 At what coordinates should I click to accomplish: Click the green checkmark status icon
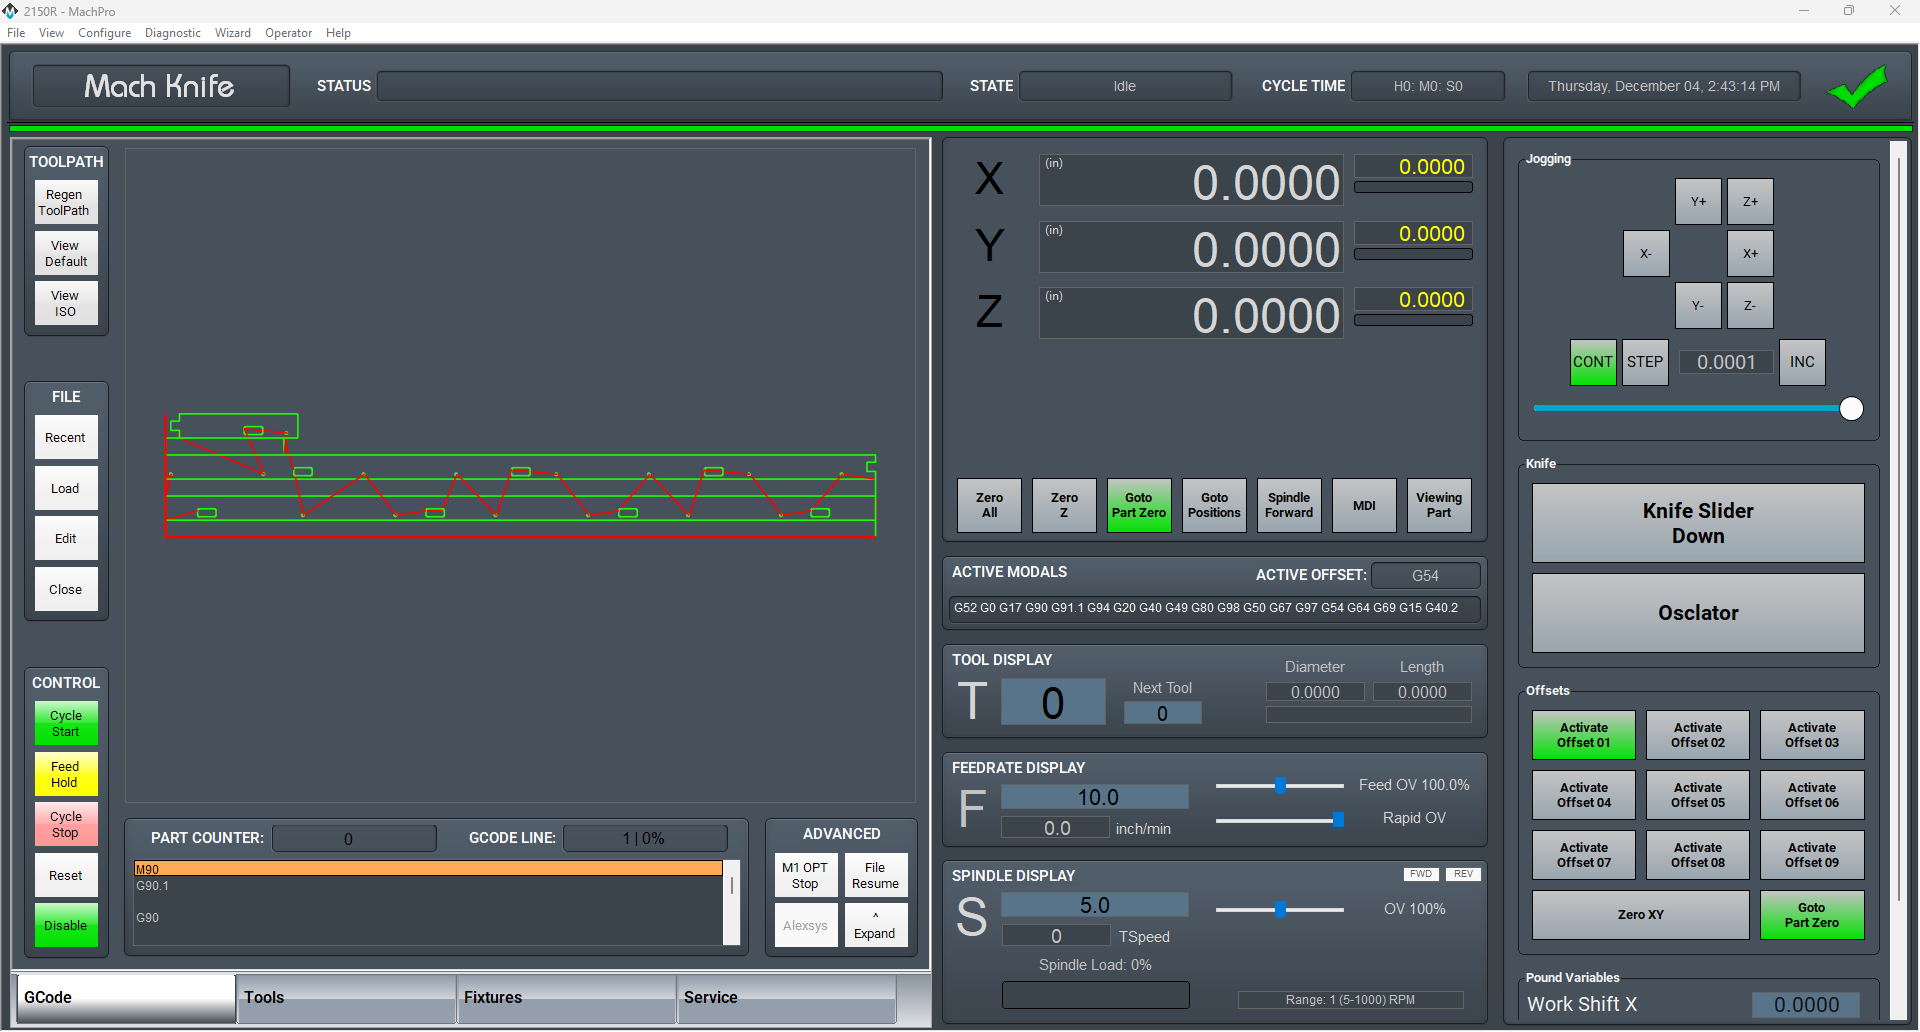tap(1856, 87)
